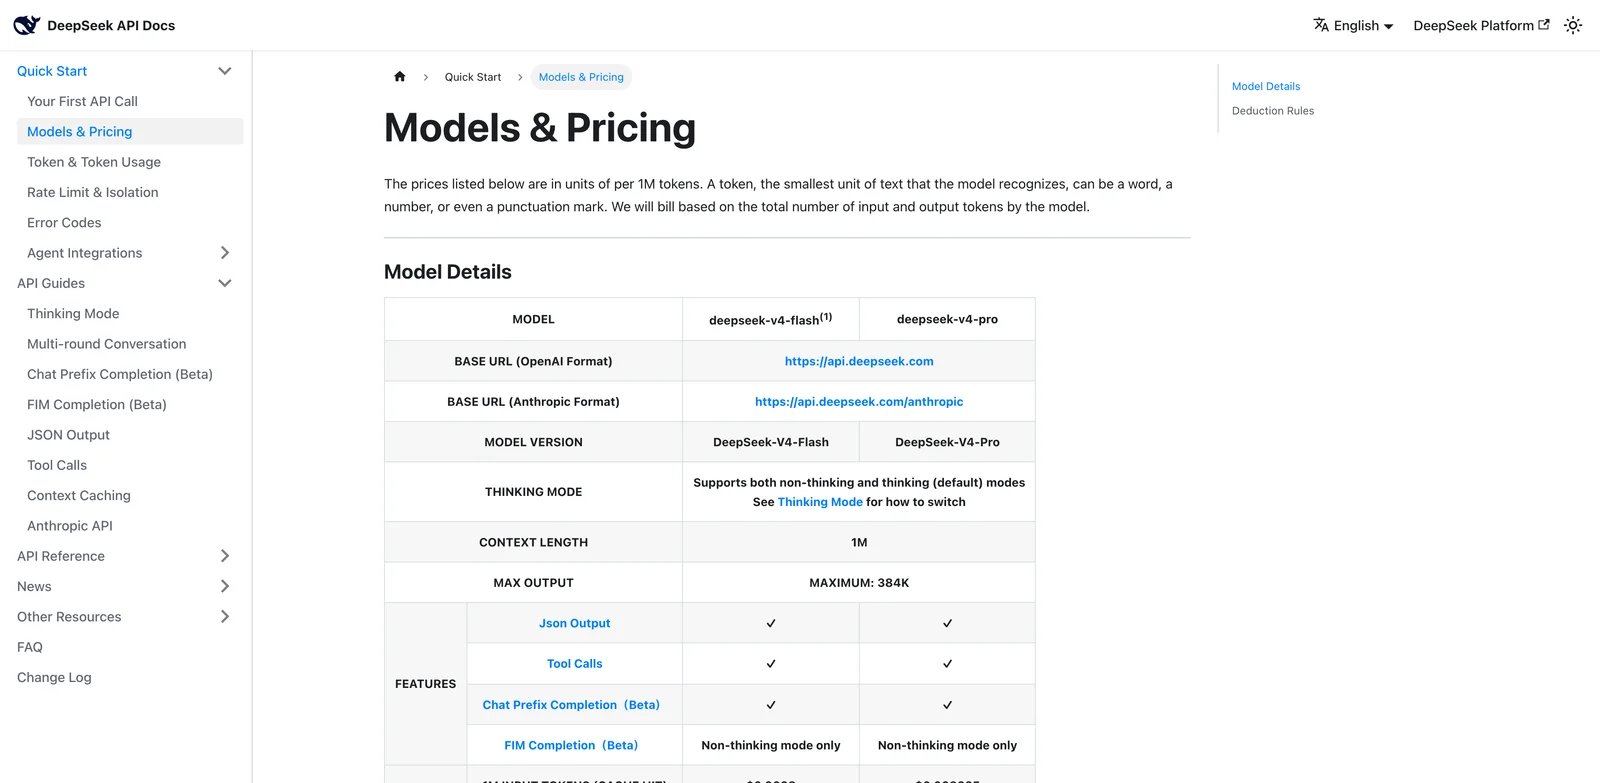
Task: Open DeepSeek Platform external link
Action: tap(1481, 25)
